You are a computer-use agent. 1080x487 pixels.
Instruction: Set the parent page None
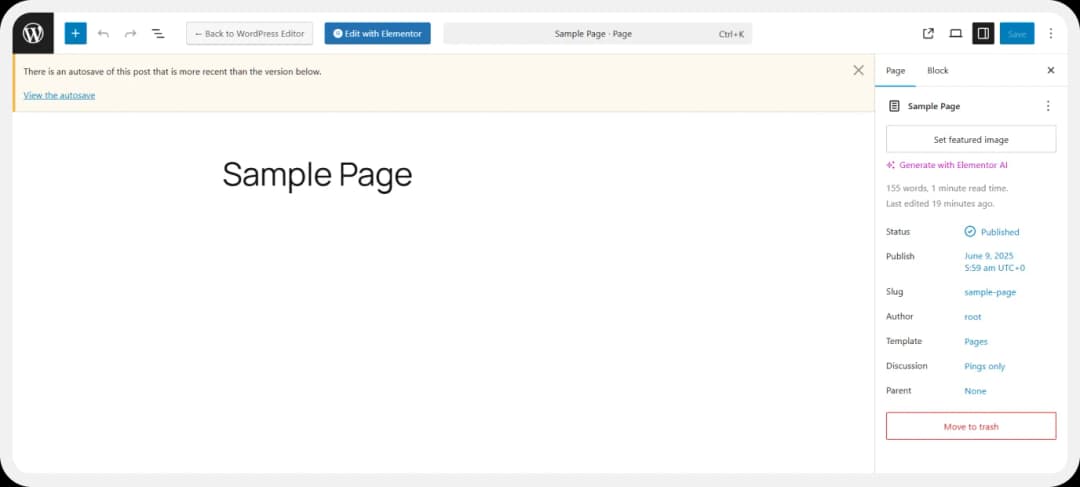975,391
